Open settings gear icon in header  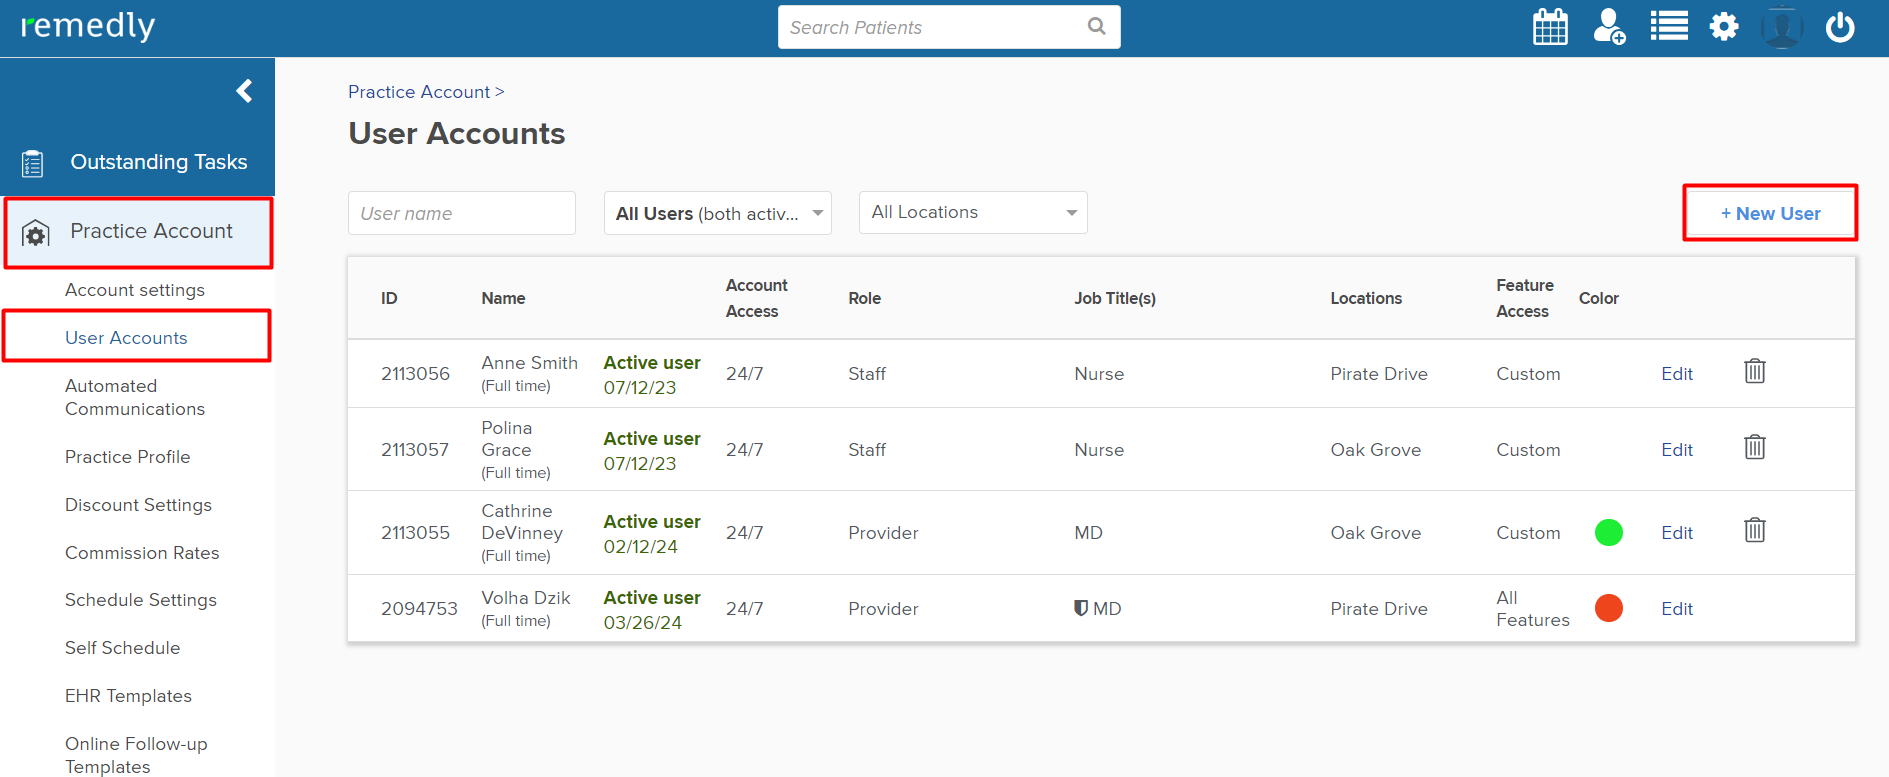[x=1724, y=26]
